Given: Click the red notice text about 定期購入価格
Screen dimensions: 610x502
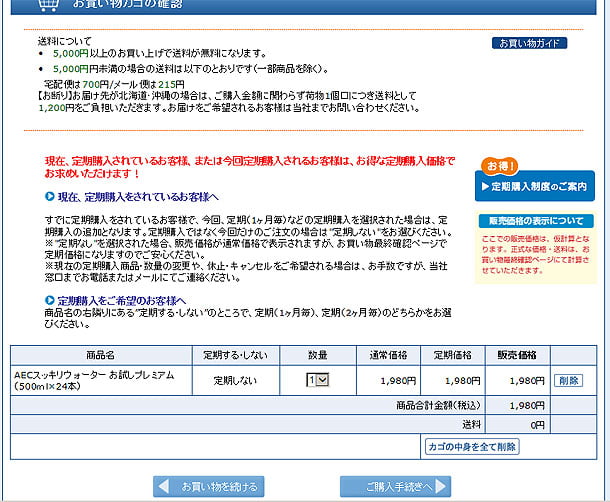Looking at the screenshot, I should 253,166.
